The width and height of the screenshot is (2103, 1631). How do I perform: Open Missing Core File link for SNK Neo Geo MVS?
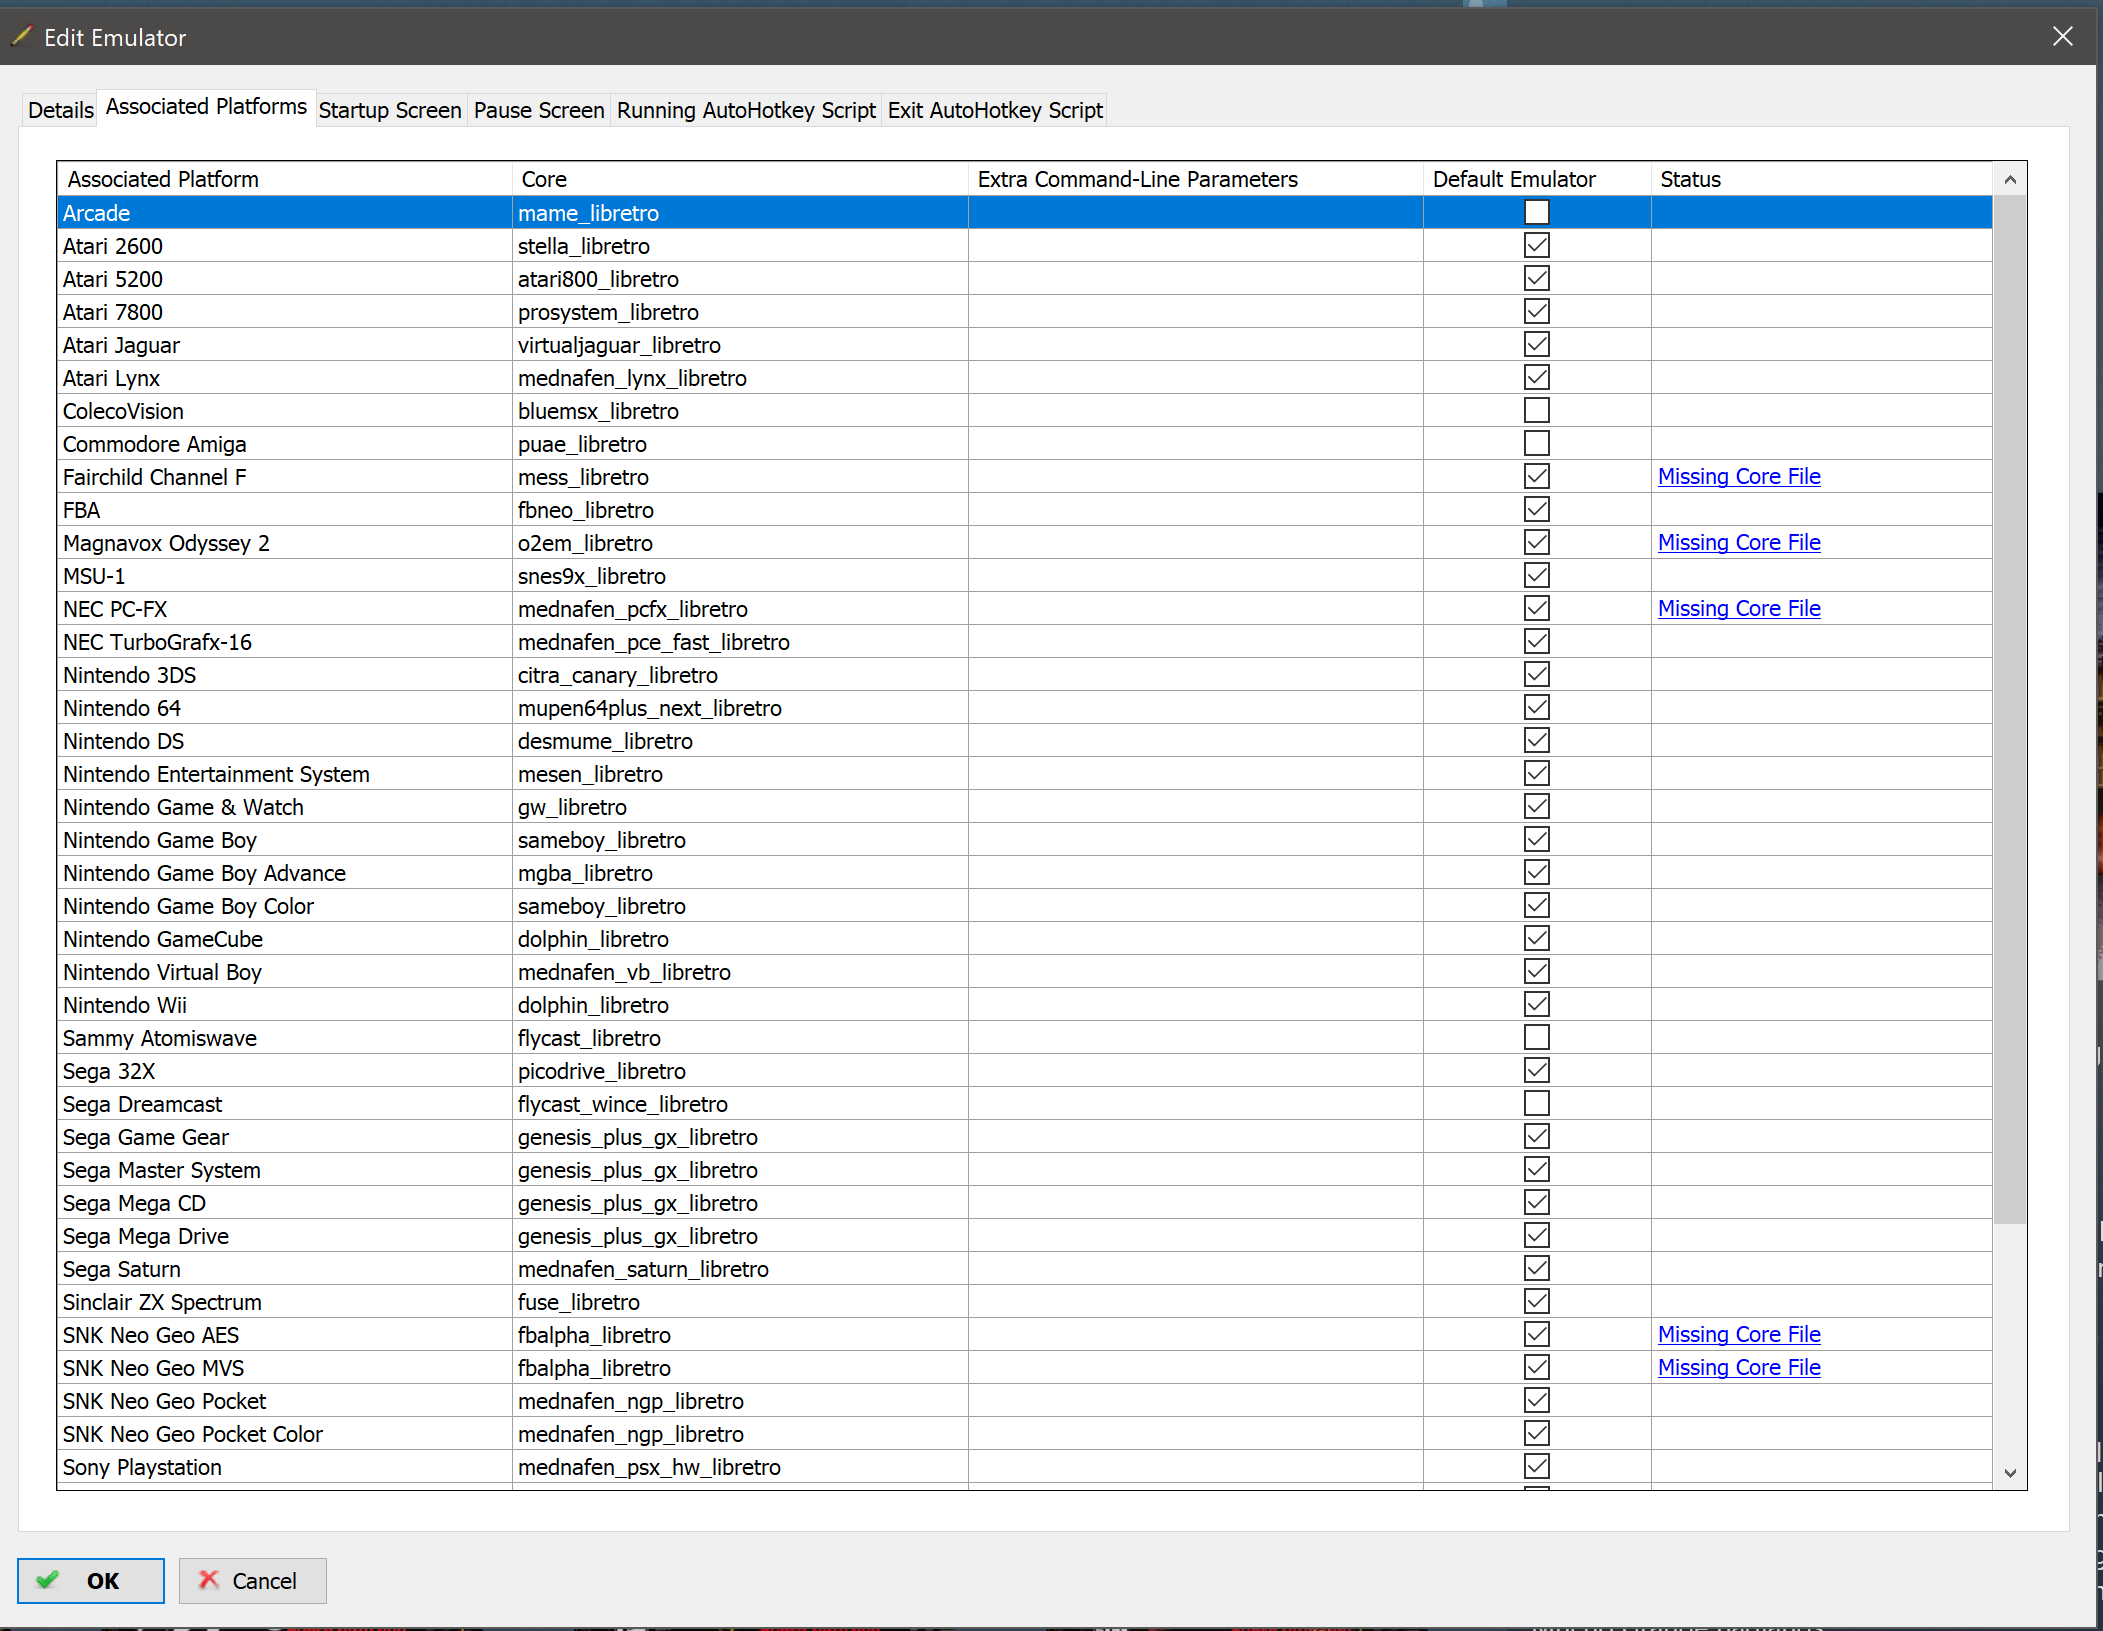click(x=1739, y=1367)
